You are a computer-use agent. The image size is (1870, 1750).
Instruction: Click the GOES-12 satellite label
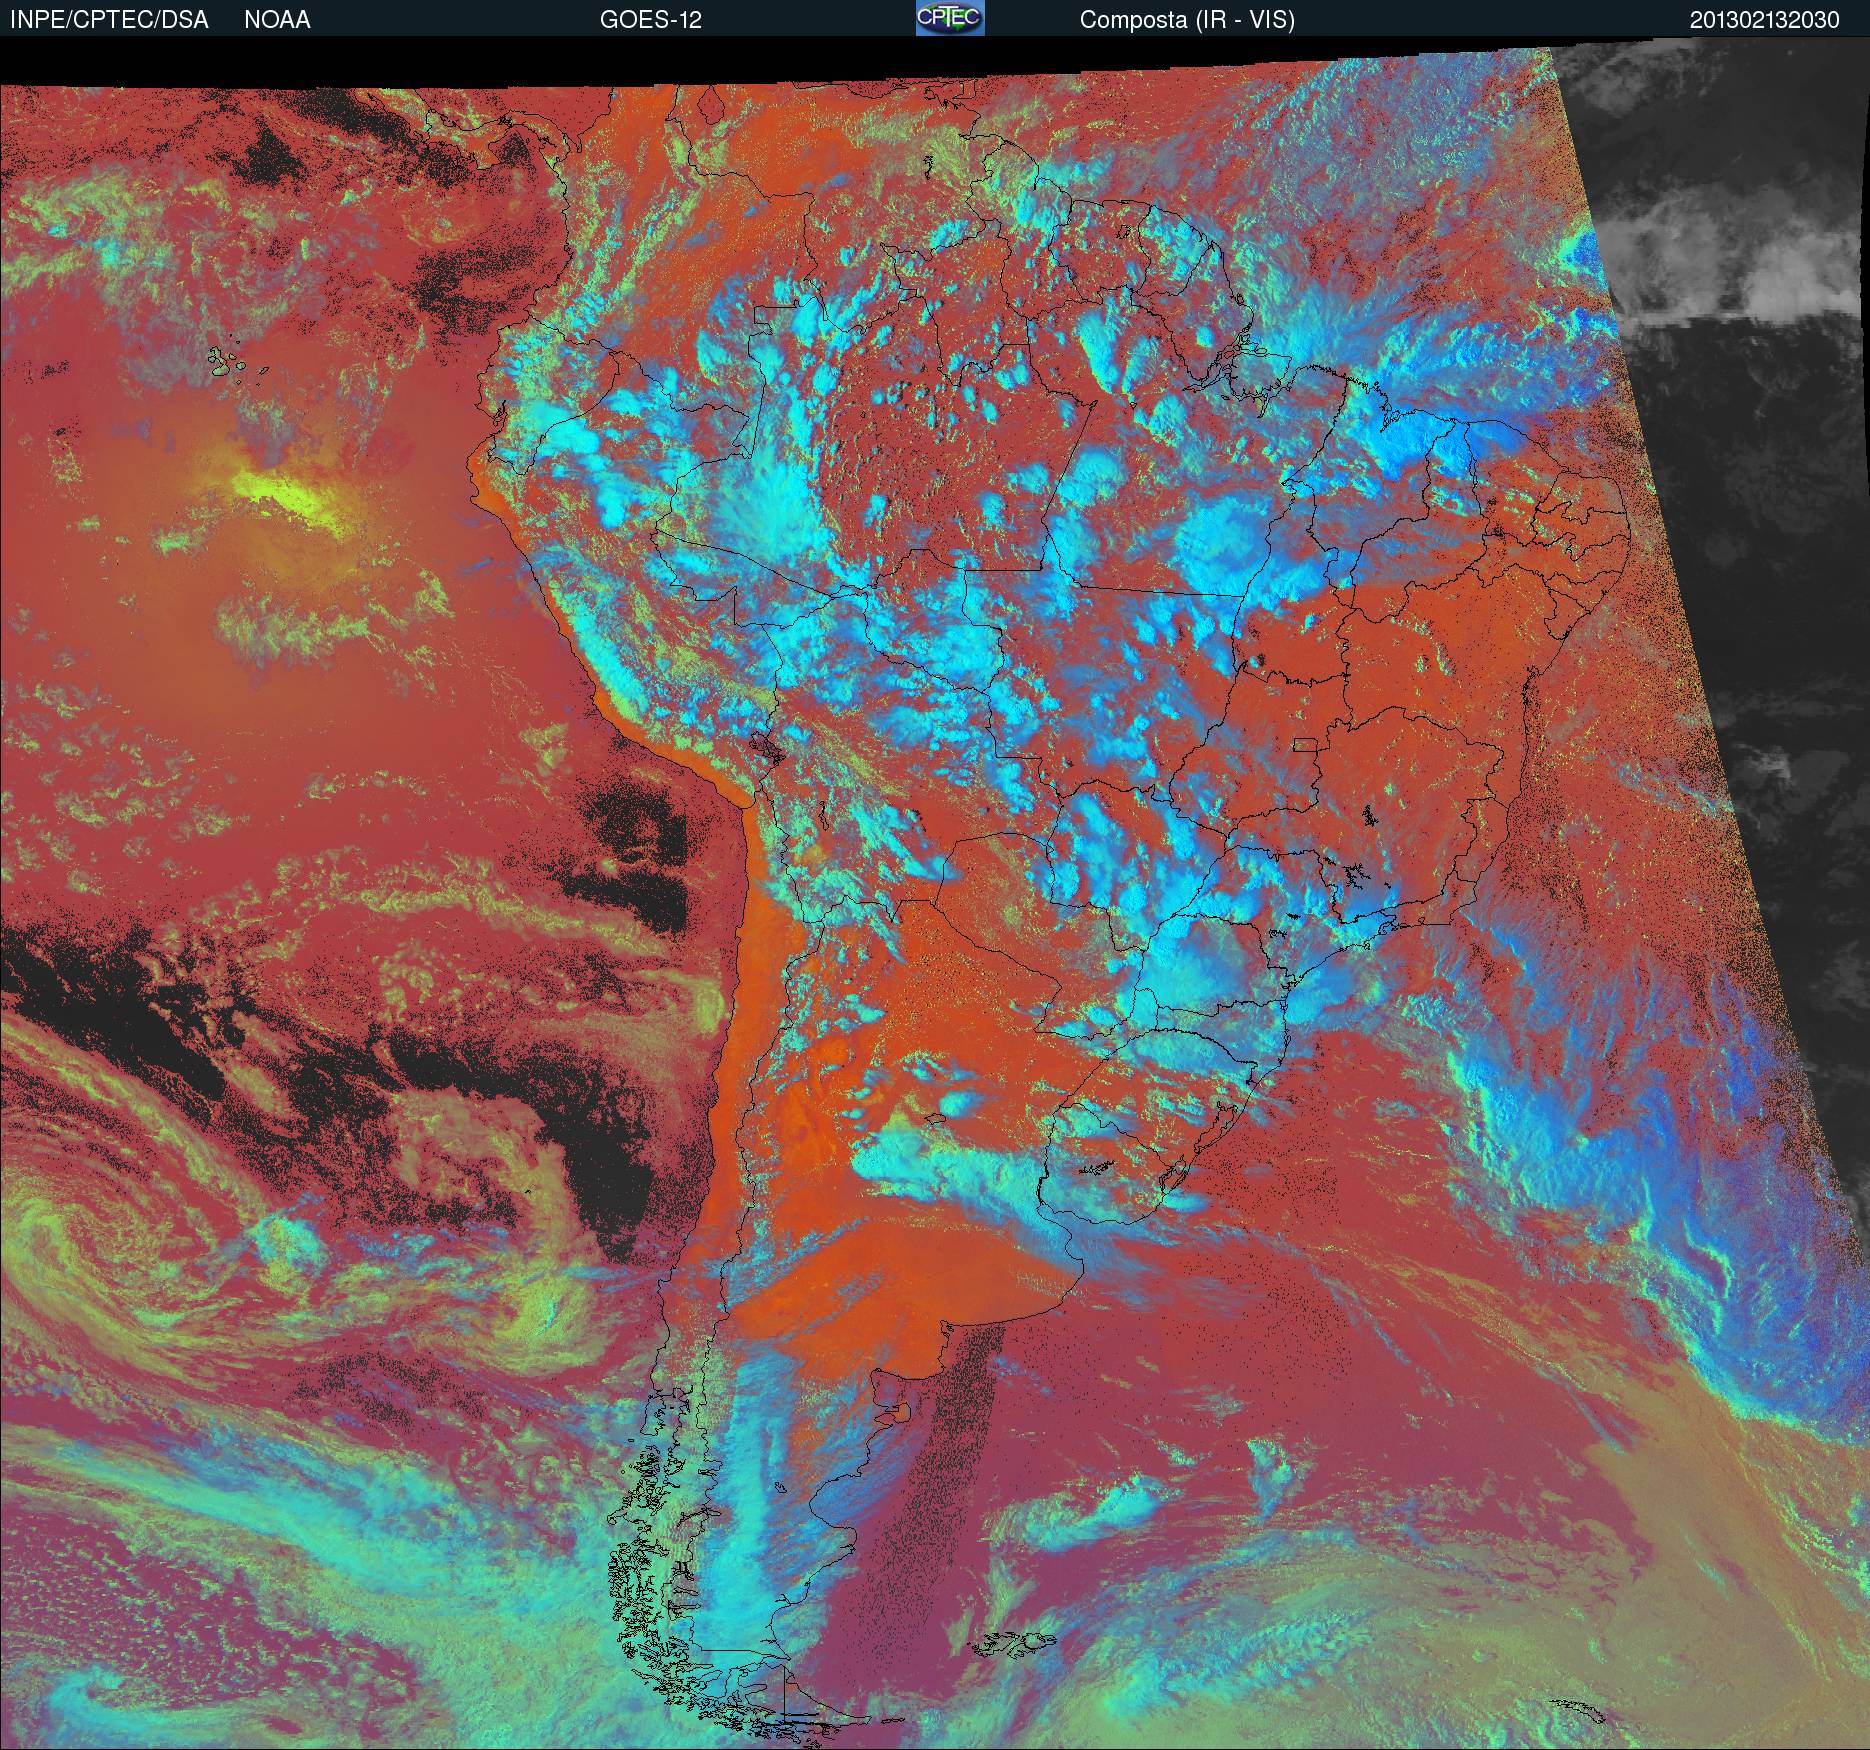651,20
